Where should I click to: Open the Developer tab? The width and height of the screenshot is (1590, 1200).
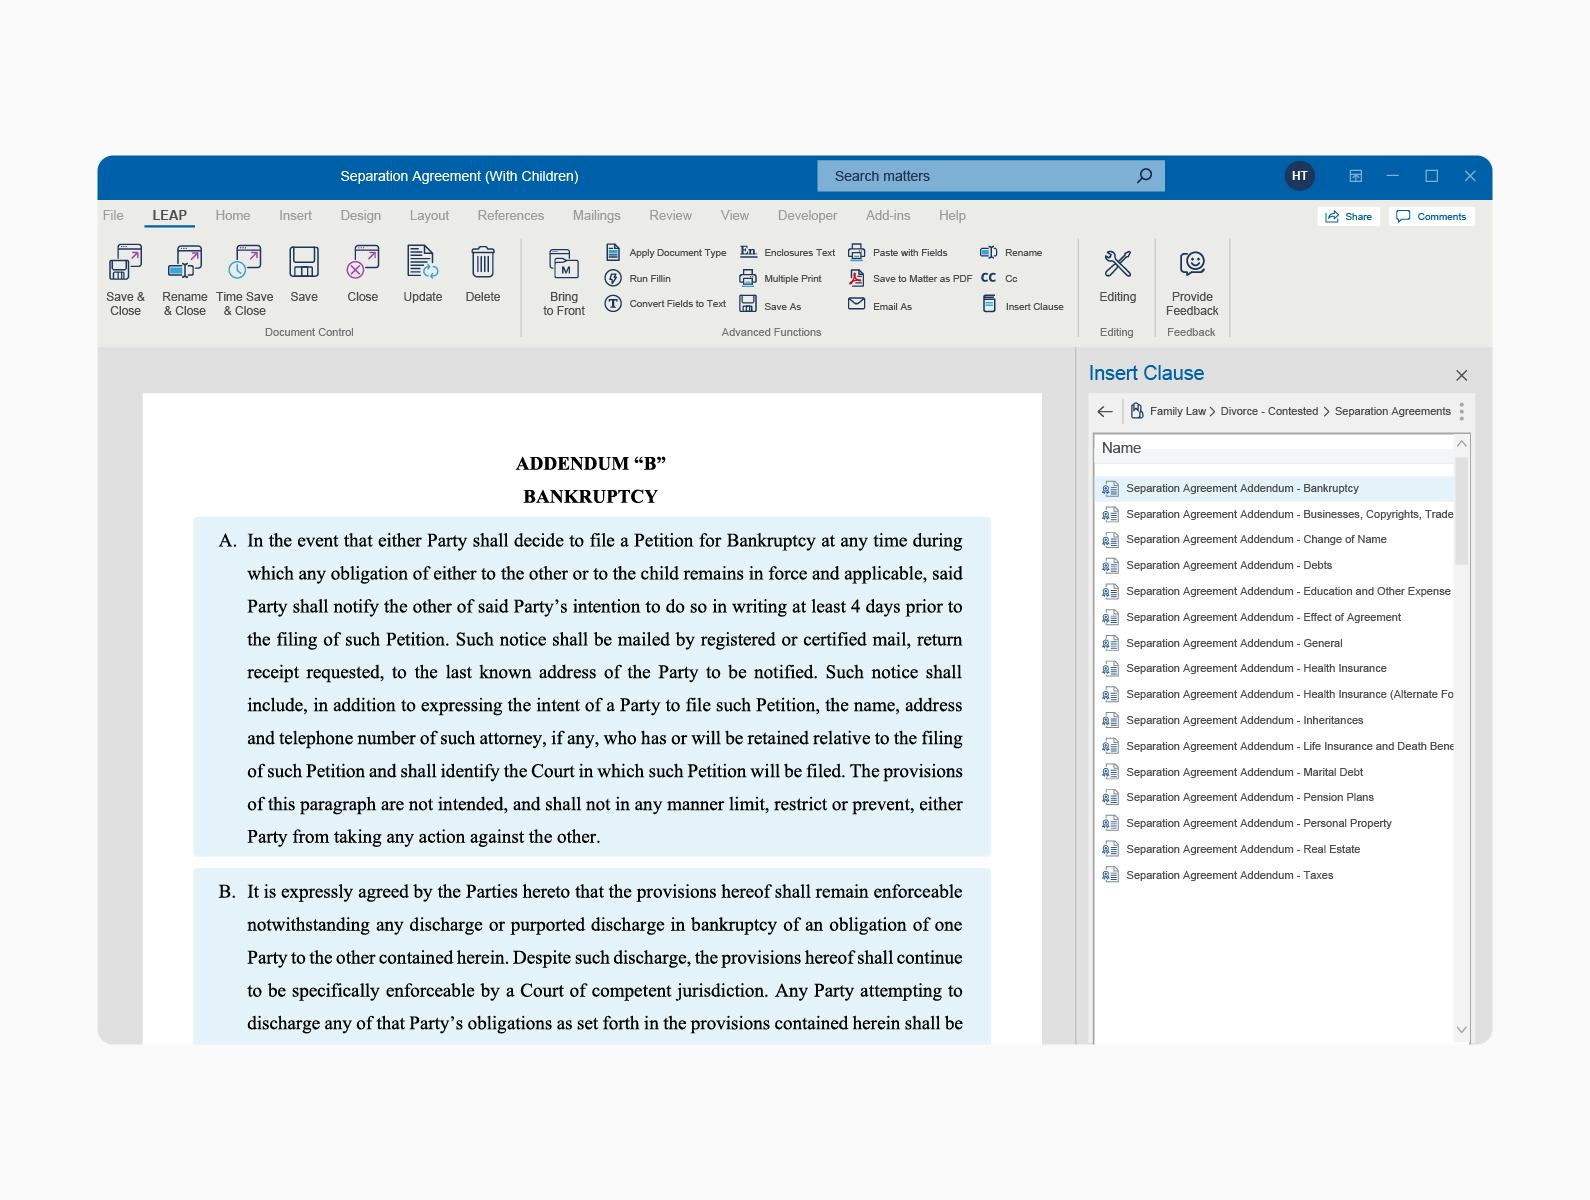tap(808, 215)
